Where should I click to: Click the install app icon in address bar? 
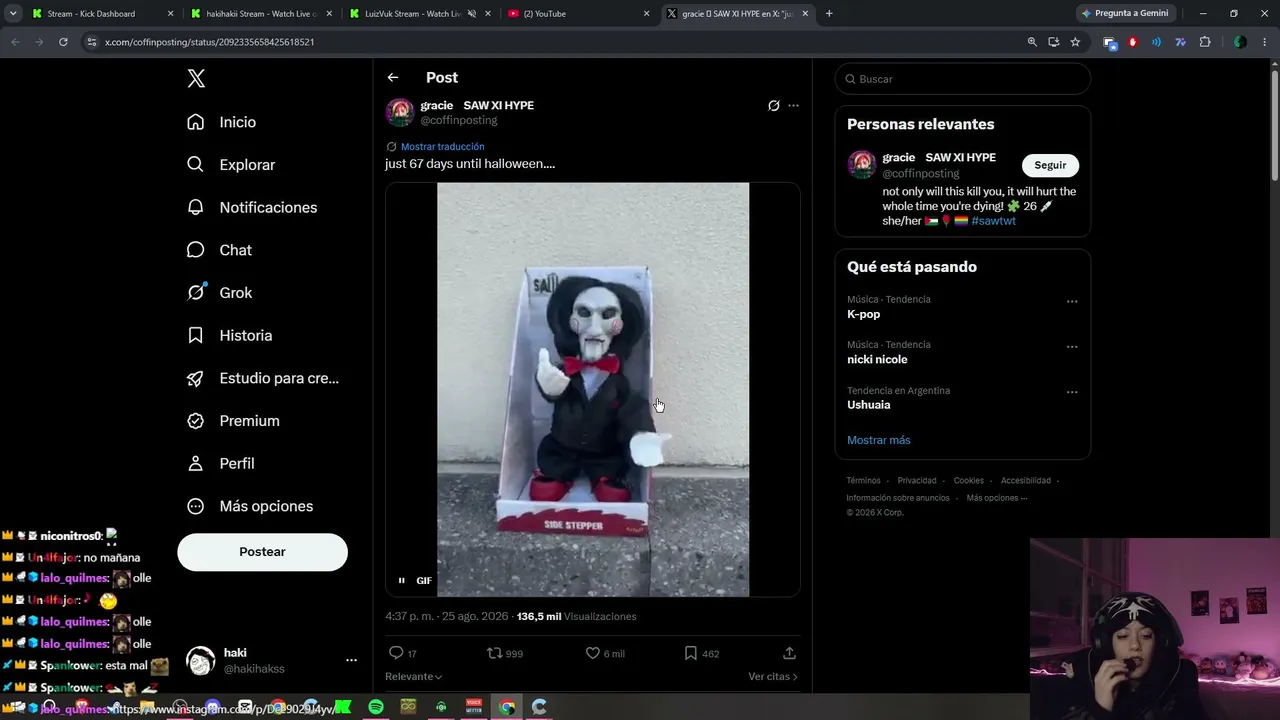click(1054, 42)
